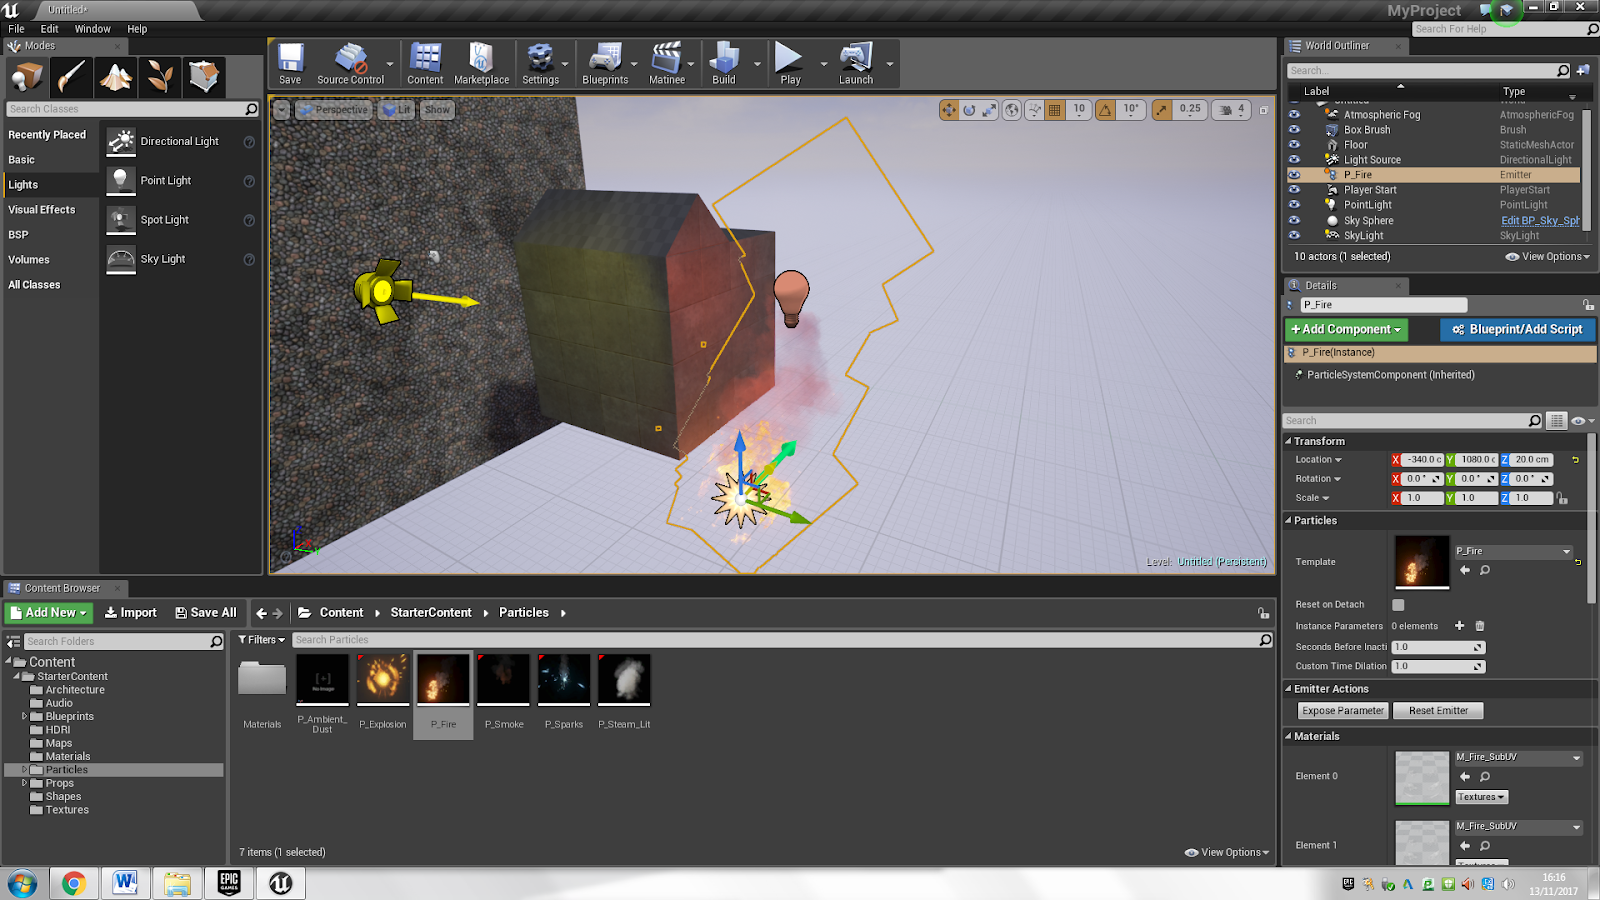This screenshot has width=1600, height=900.
Task: Open Source Control from the toolbar
Action: (x=350, y=64)
